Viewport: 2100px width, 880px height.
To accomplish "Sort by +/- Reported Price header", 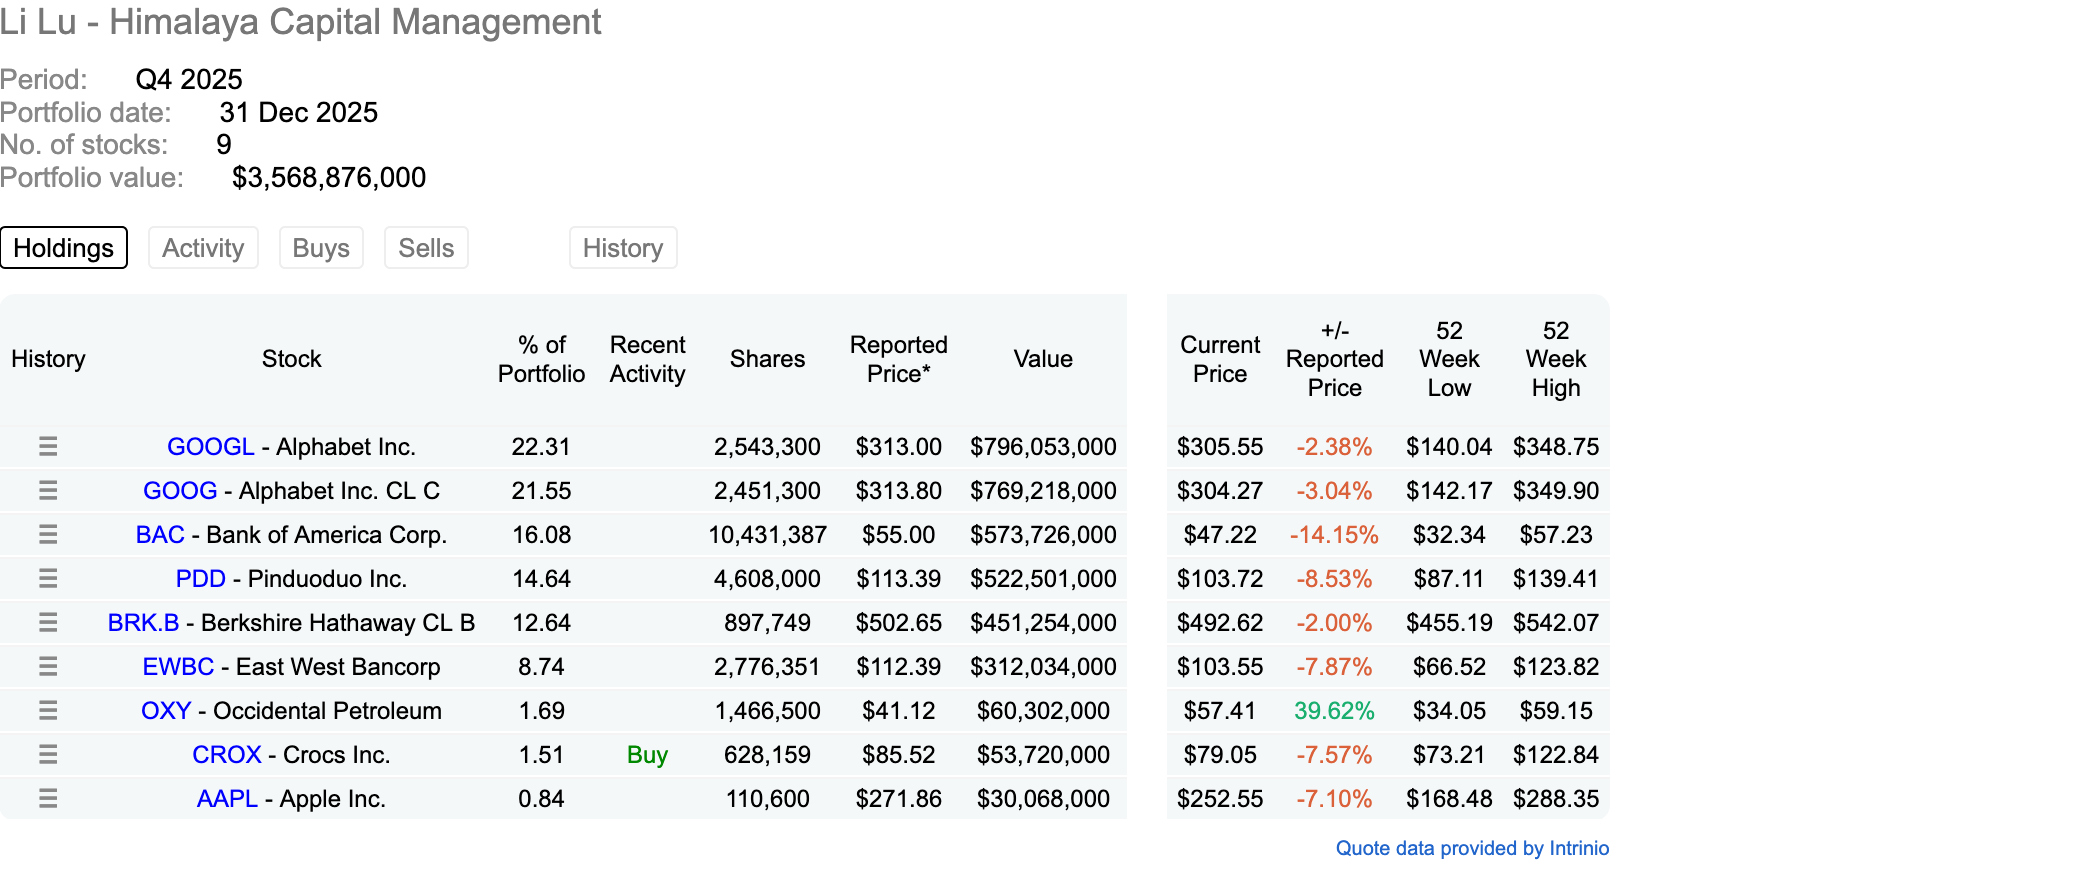I will coord(1334,359).
